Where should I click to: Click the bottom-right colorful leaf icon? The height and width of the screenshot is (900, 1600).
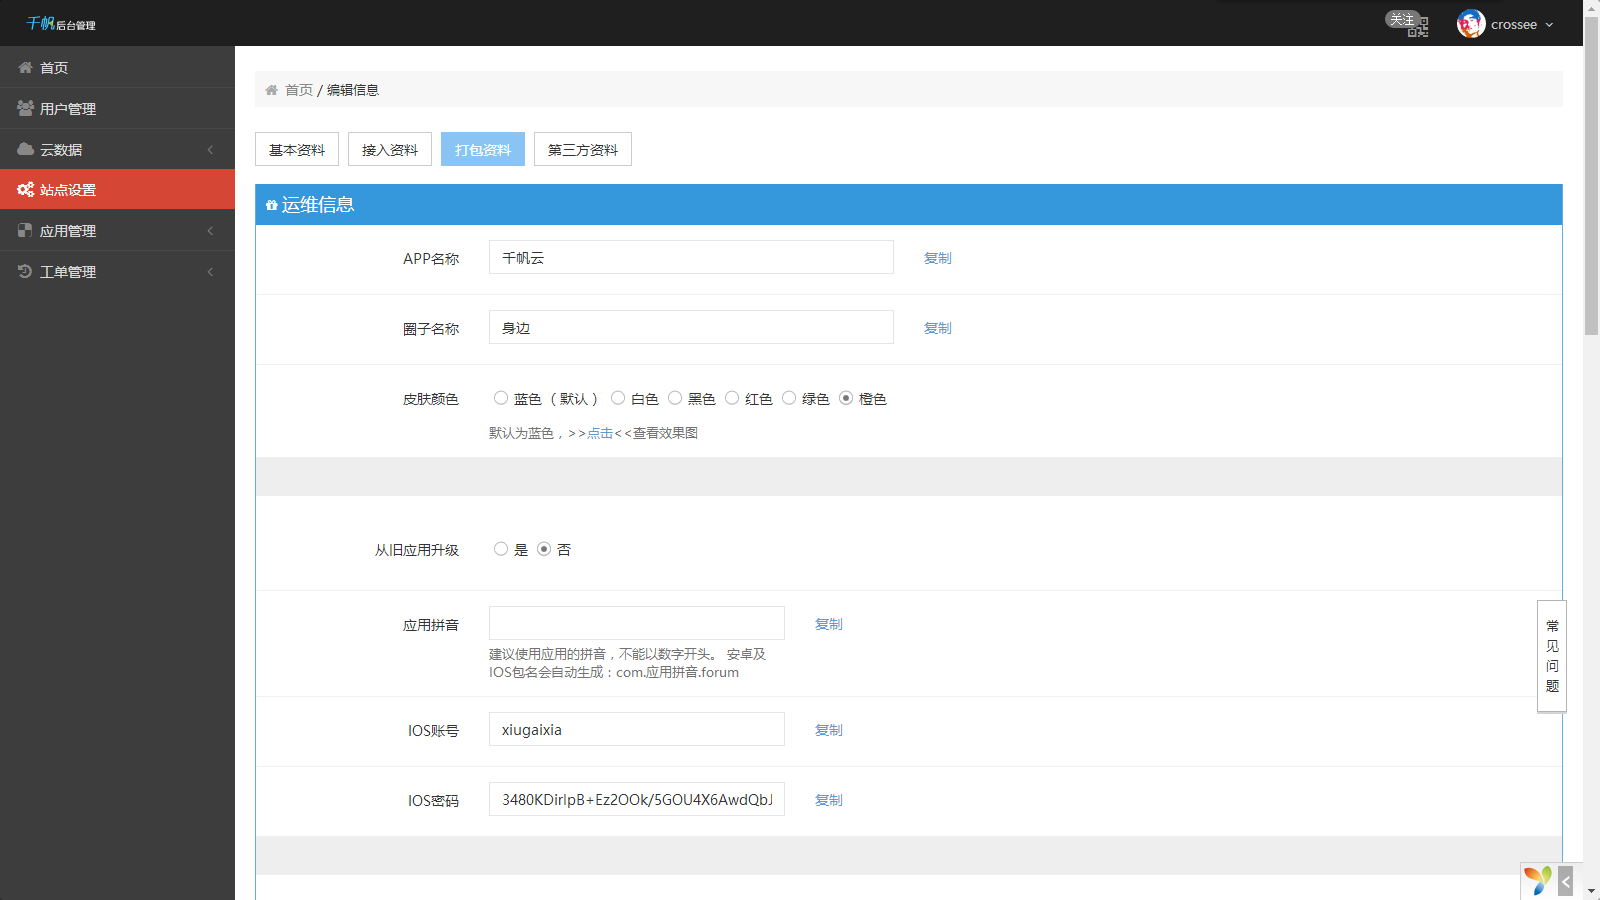coord(1538,881)
